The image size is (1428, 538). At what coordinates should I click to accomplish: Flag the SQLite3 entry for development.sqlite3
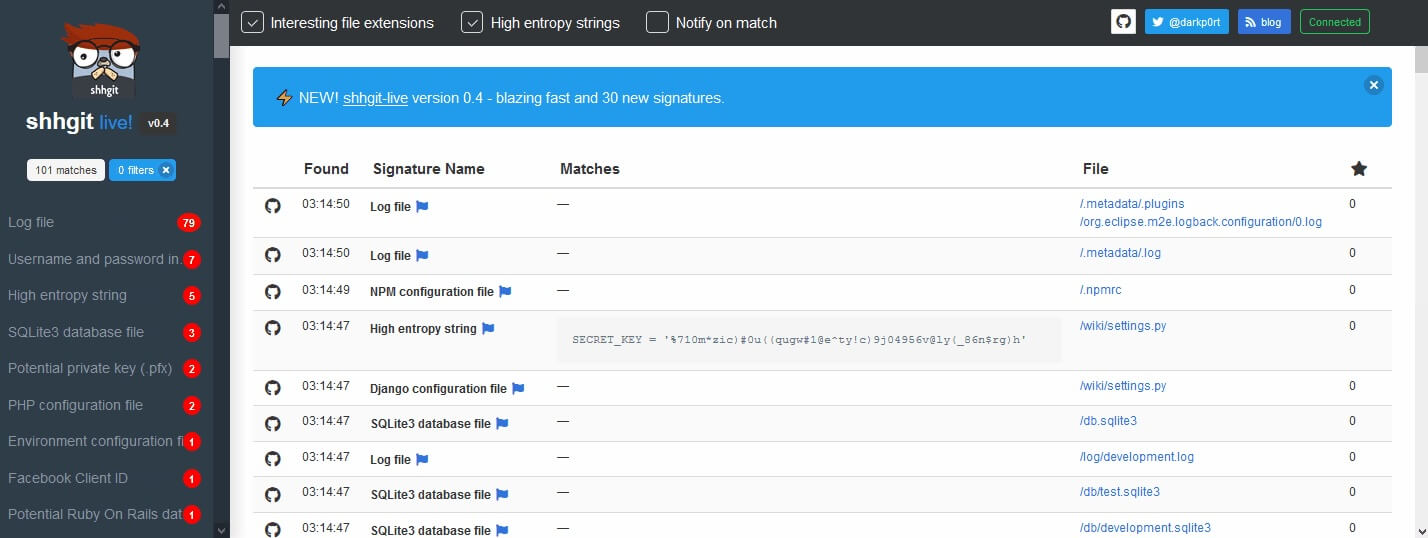click(502, 531)
